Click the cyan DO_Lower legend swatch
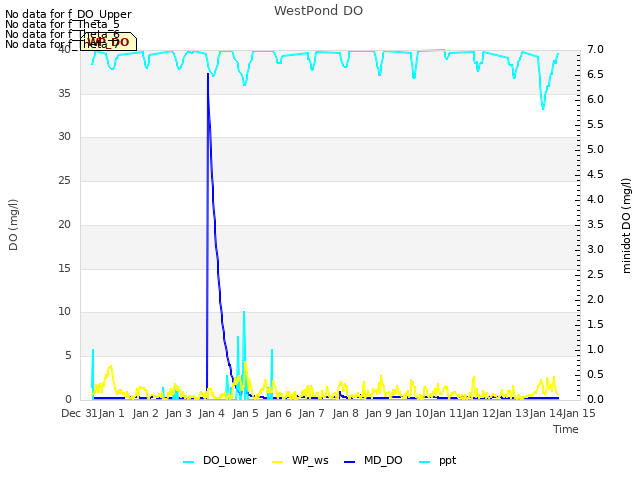Image resolution: width=640 pixels, height=480 pixels. coord(189,462)
